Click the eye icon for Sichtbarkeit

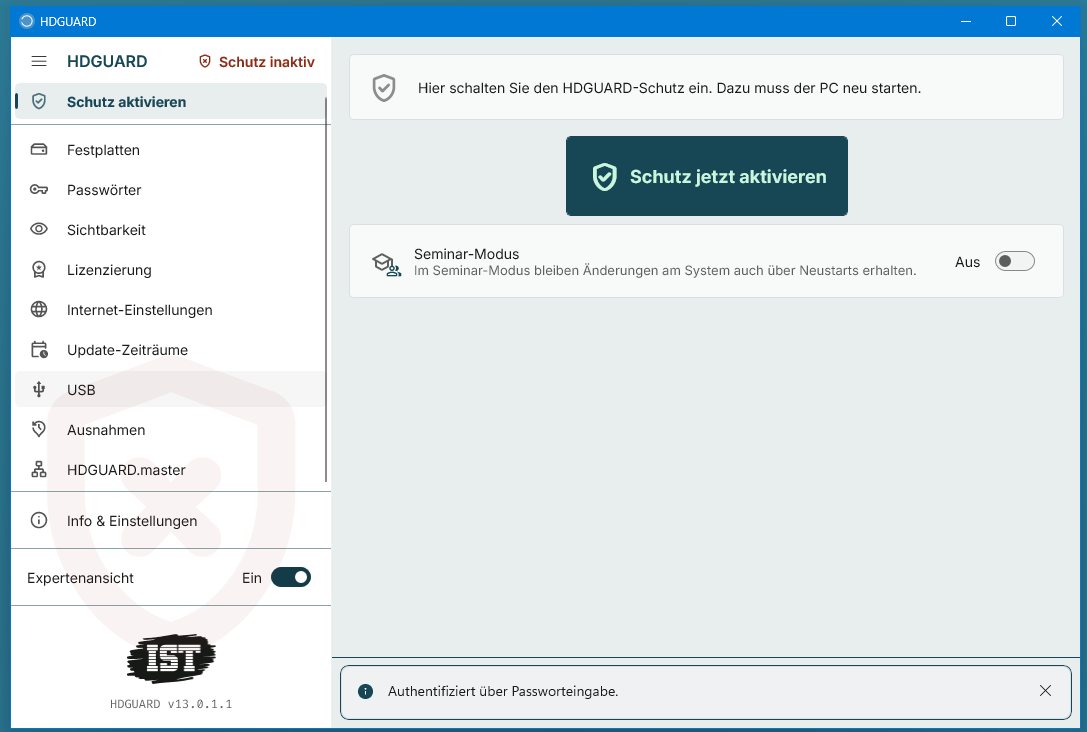pyautogui.click(x=39, y=229)
